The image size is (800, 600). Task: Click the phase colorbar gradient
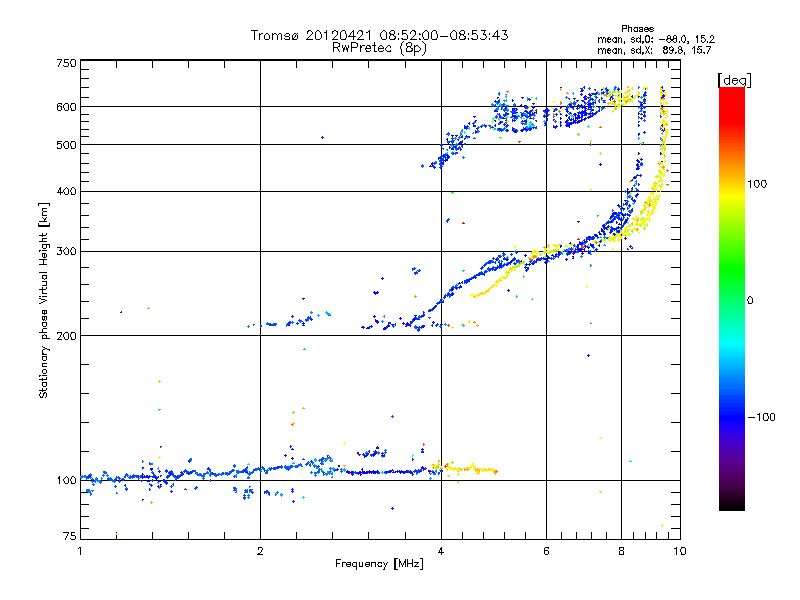[732, 299]
